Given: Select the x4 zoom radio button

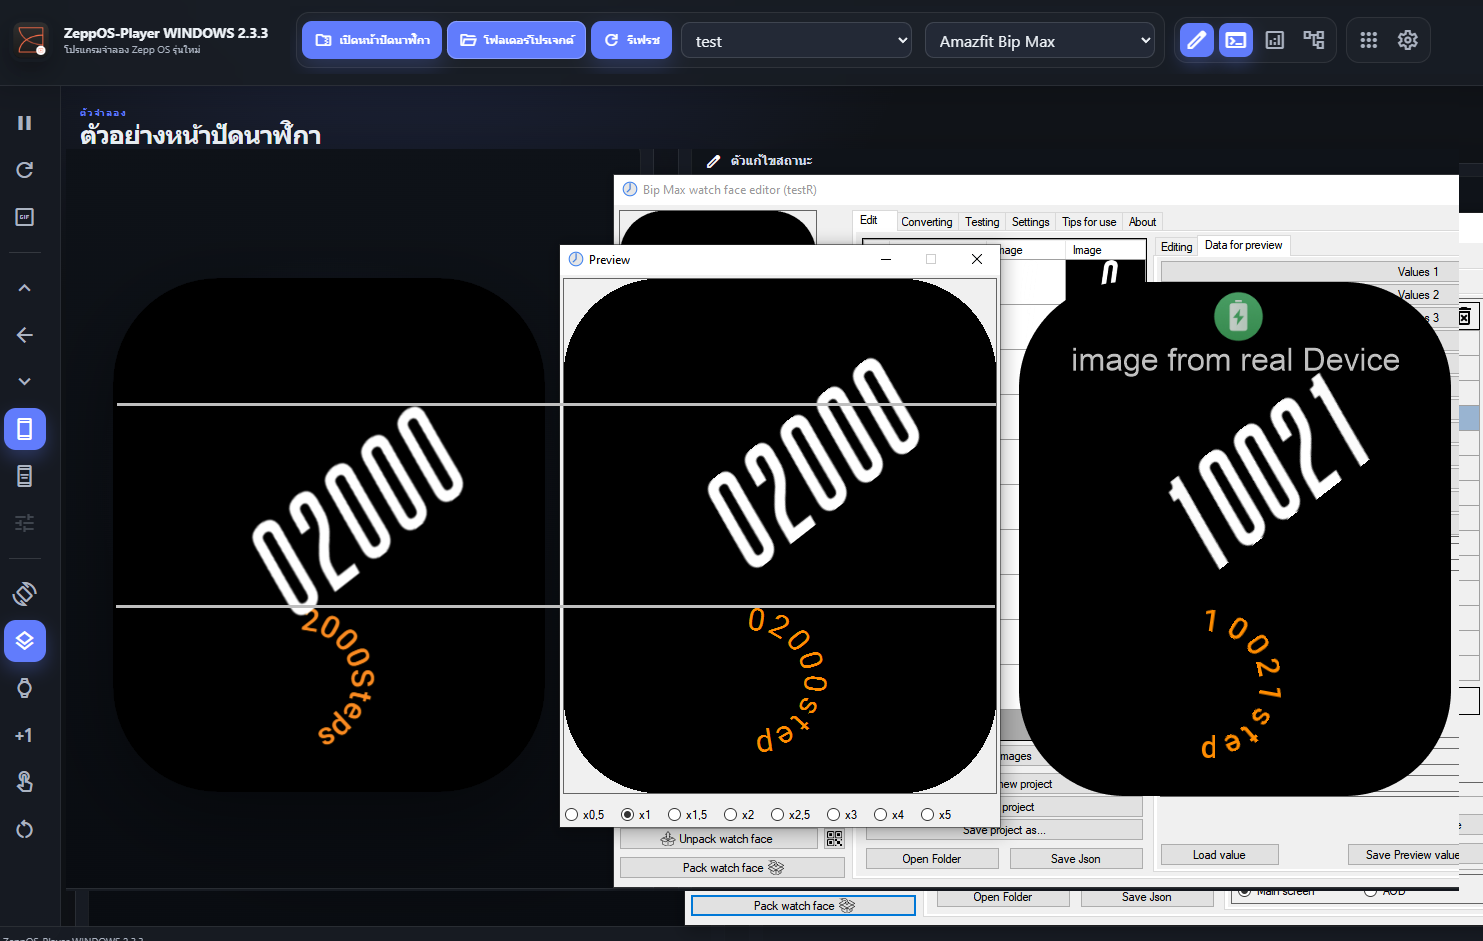Looking at the screenshot, I should [881, 815].
